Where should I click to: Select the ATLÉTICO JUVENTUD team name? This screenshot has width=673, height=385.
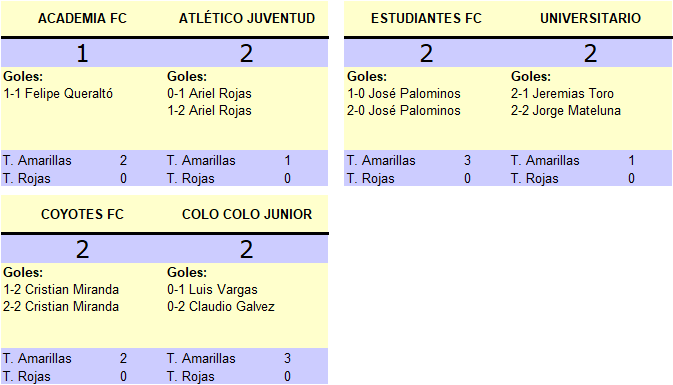pos(247,18)
